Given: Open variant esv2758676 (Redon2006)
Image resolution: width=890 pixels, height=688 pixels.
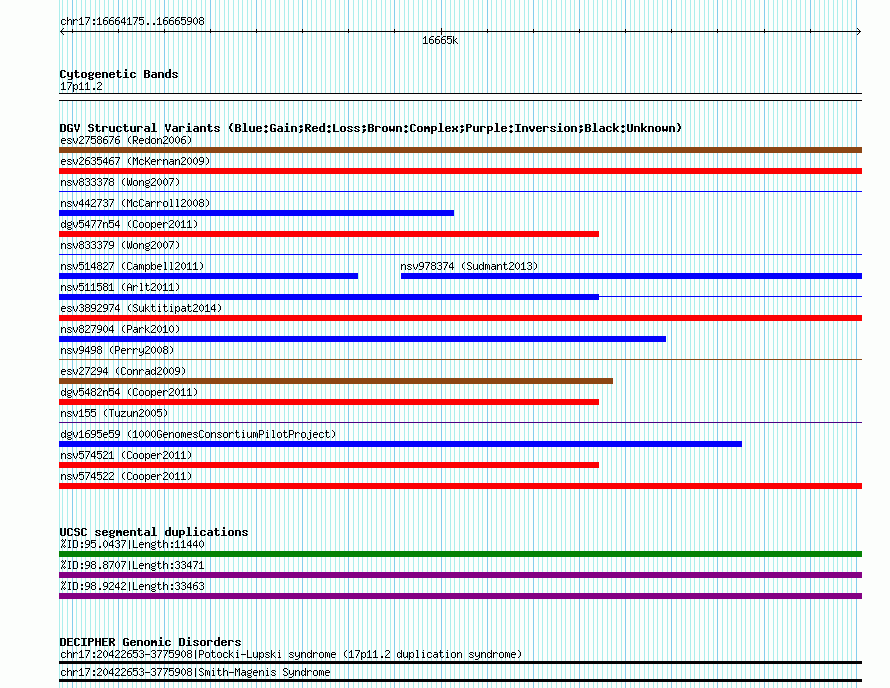Looking at the screenshot, I should (x=126, y=140).
